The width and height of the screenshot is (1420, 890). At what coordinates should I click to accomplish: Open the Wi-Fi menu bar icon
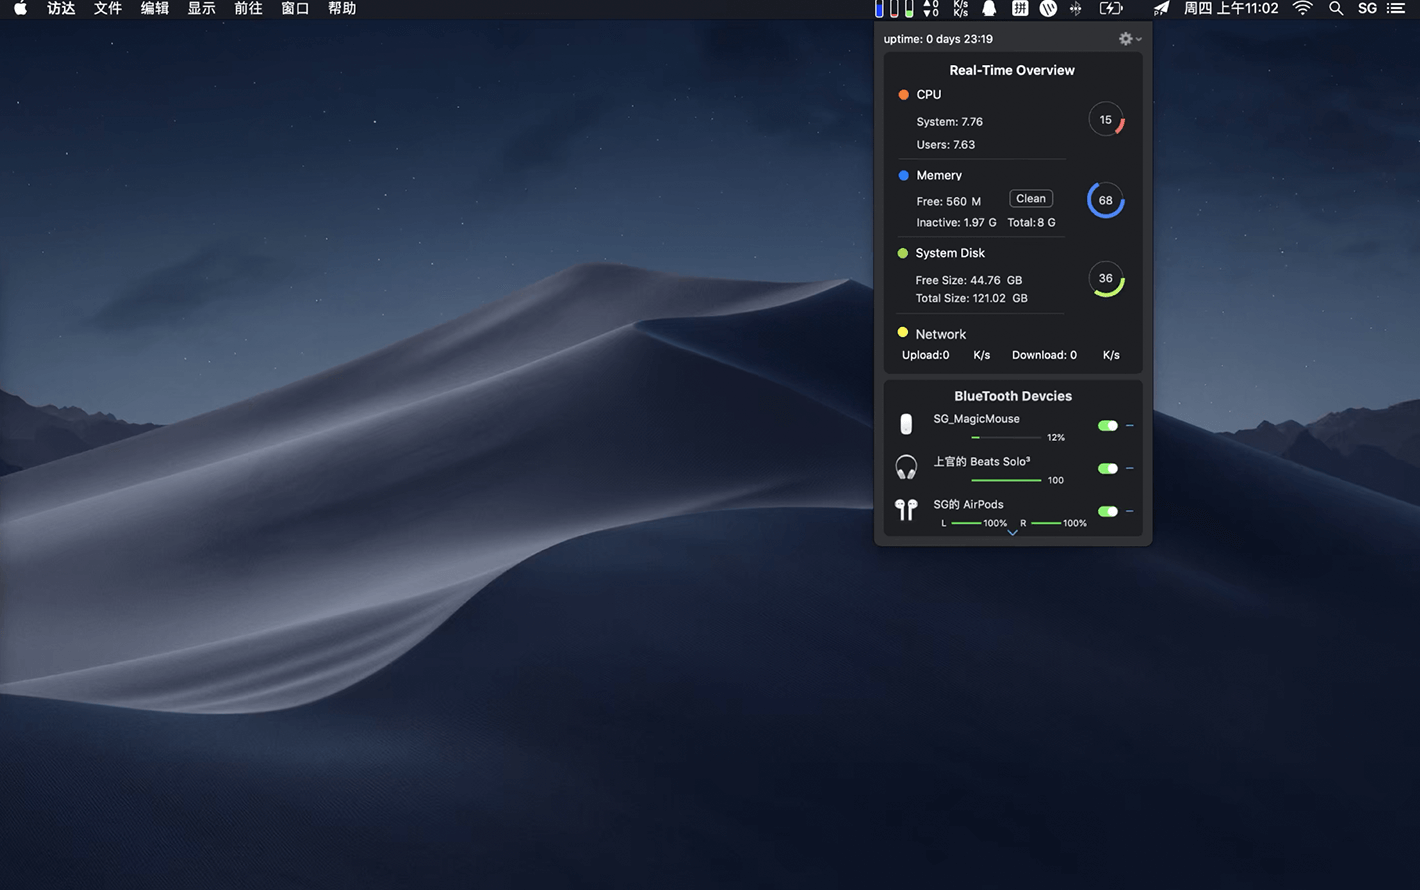pos(1302,9)
